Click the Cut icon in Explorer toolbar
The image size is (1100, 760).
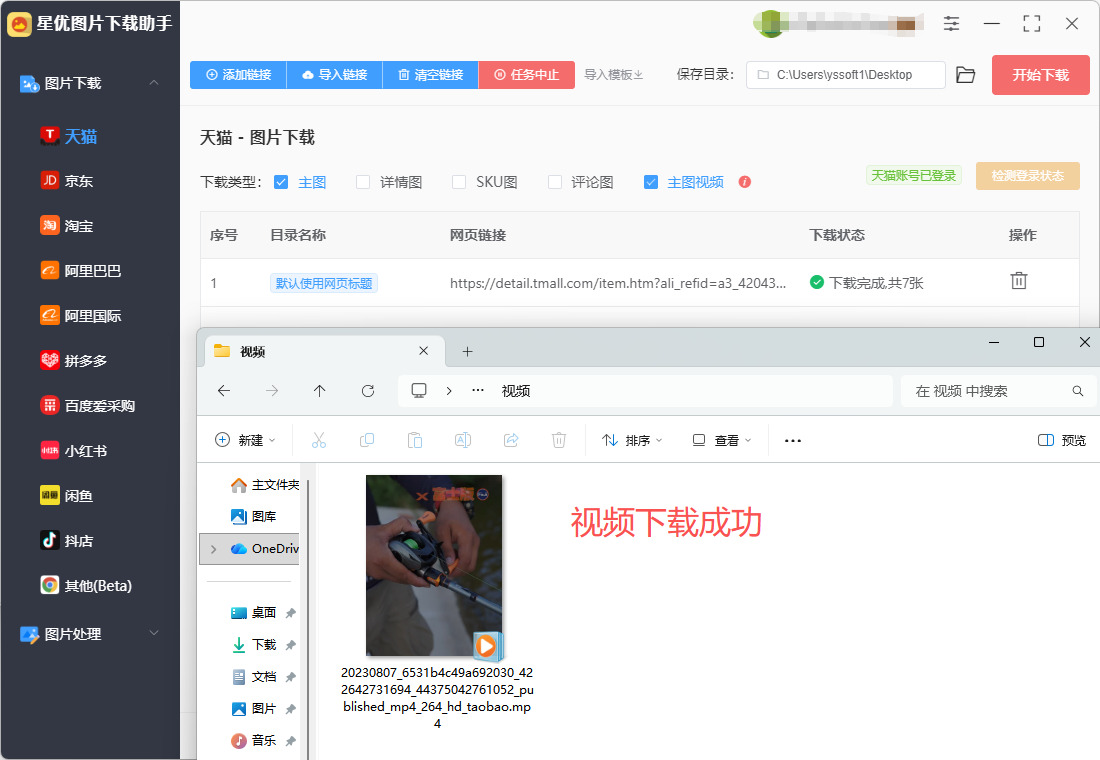tap(318, 440)
